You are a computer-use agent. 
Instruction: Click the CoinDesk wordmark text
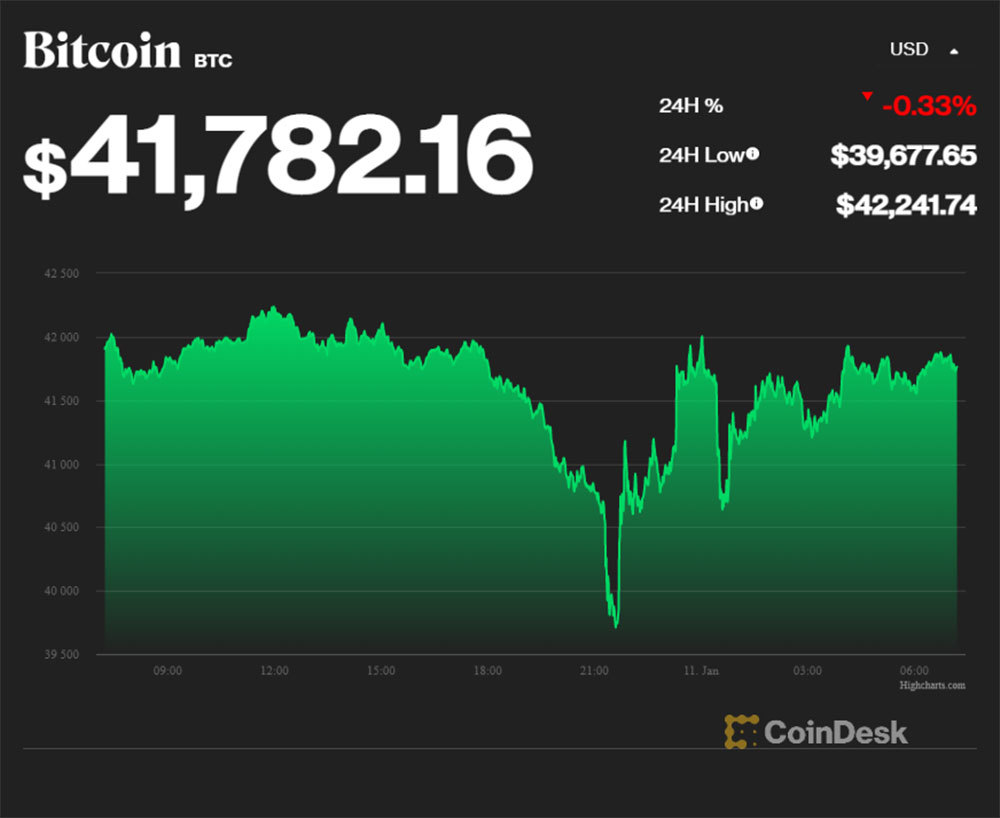pyautogui.click(x=836, y=732)
